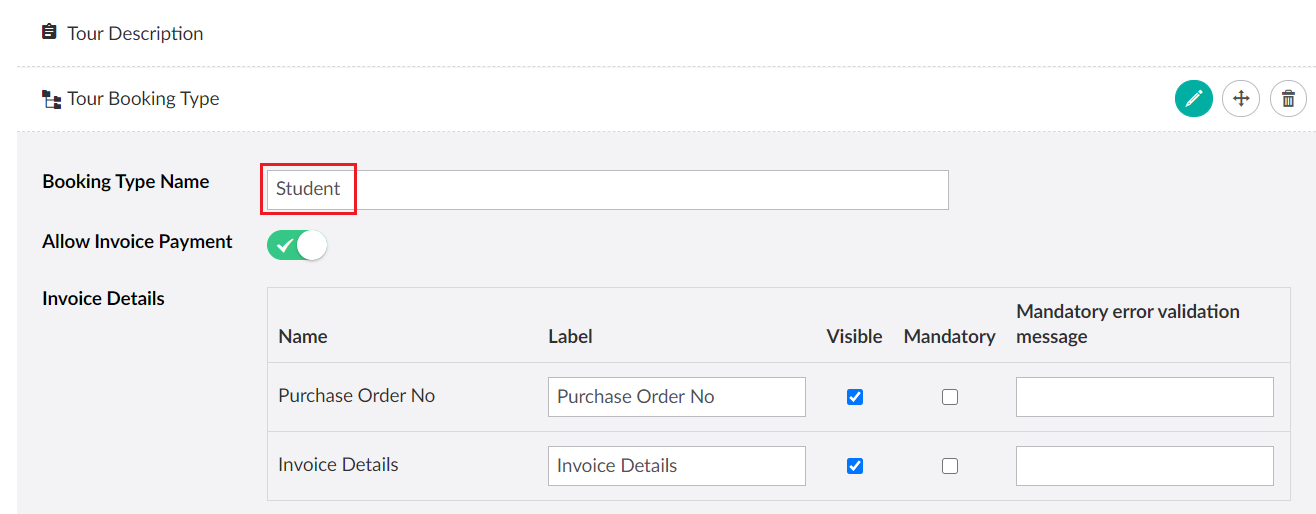Click the Visible column header
Image resolution: width=1316 pixels, height=514 pixels.
click(x=854, y=337)
